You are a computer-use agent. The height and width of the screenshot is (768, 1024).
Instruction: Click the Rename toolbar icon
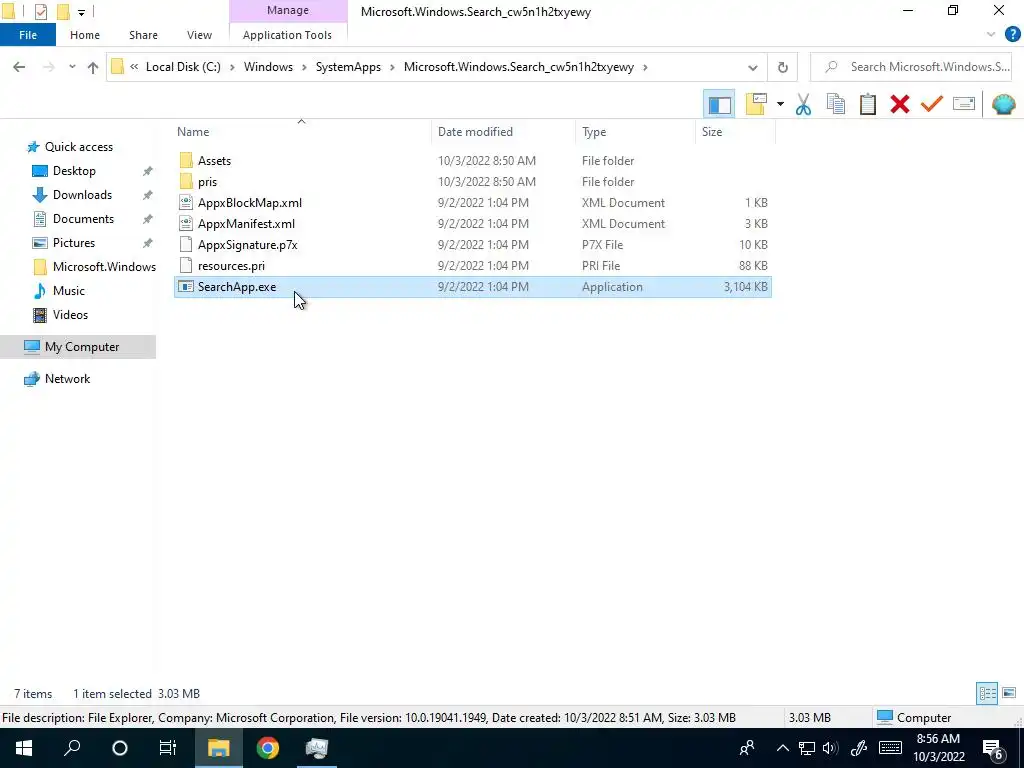964,104
